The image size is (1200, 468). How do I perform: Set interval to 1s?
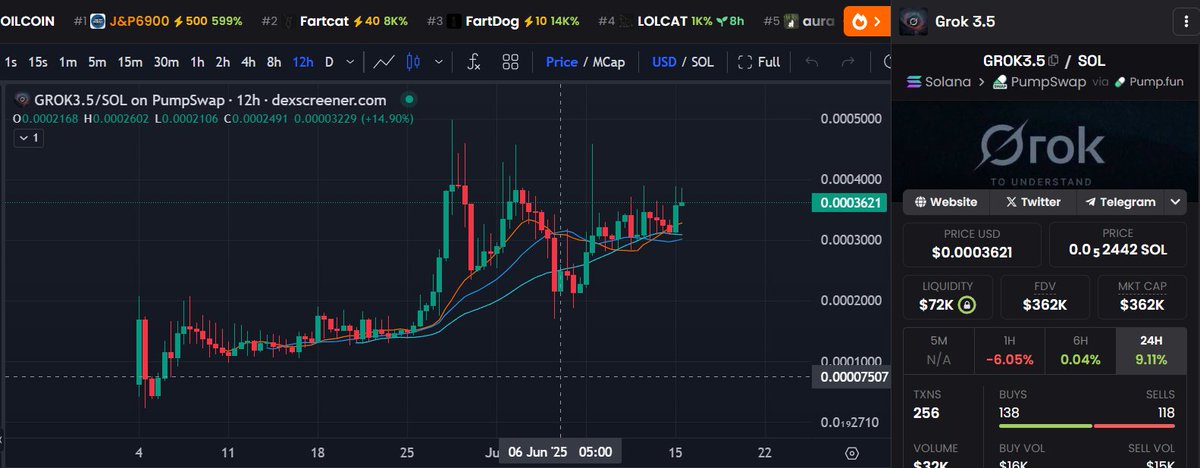(11, 62)
